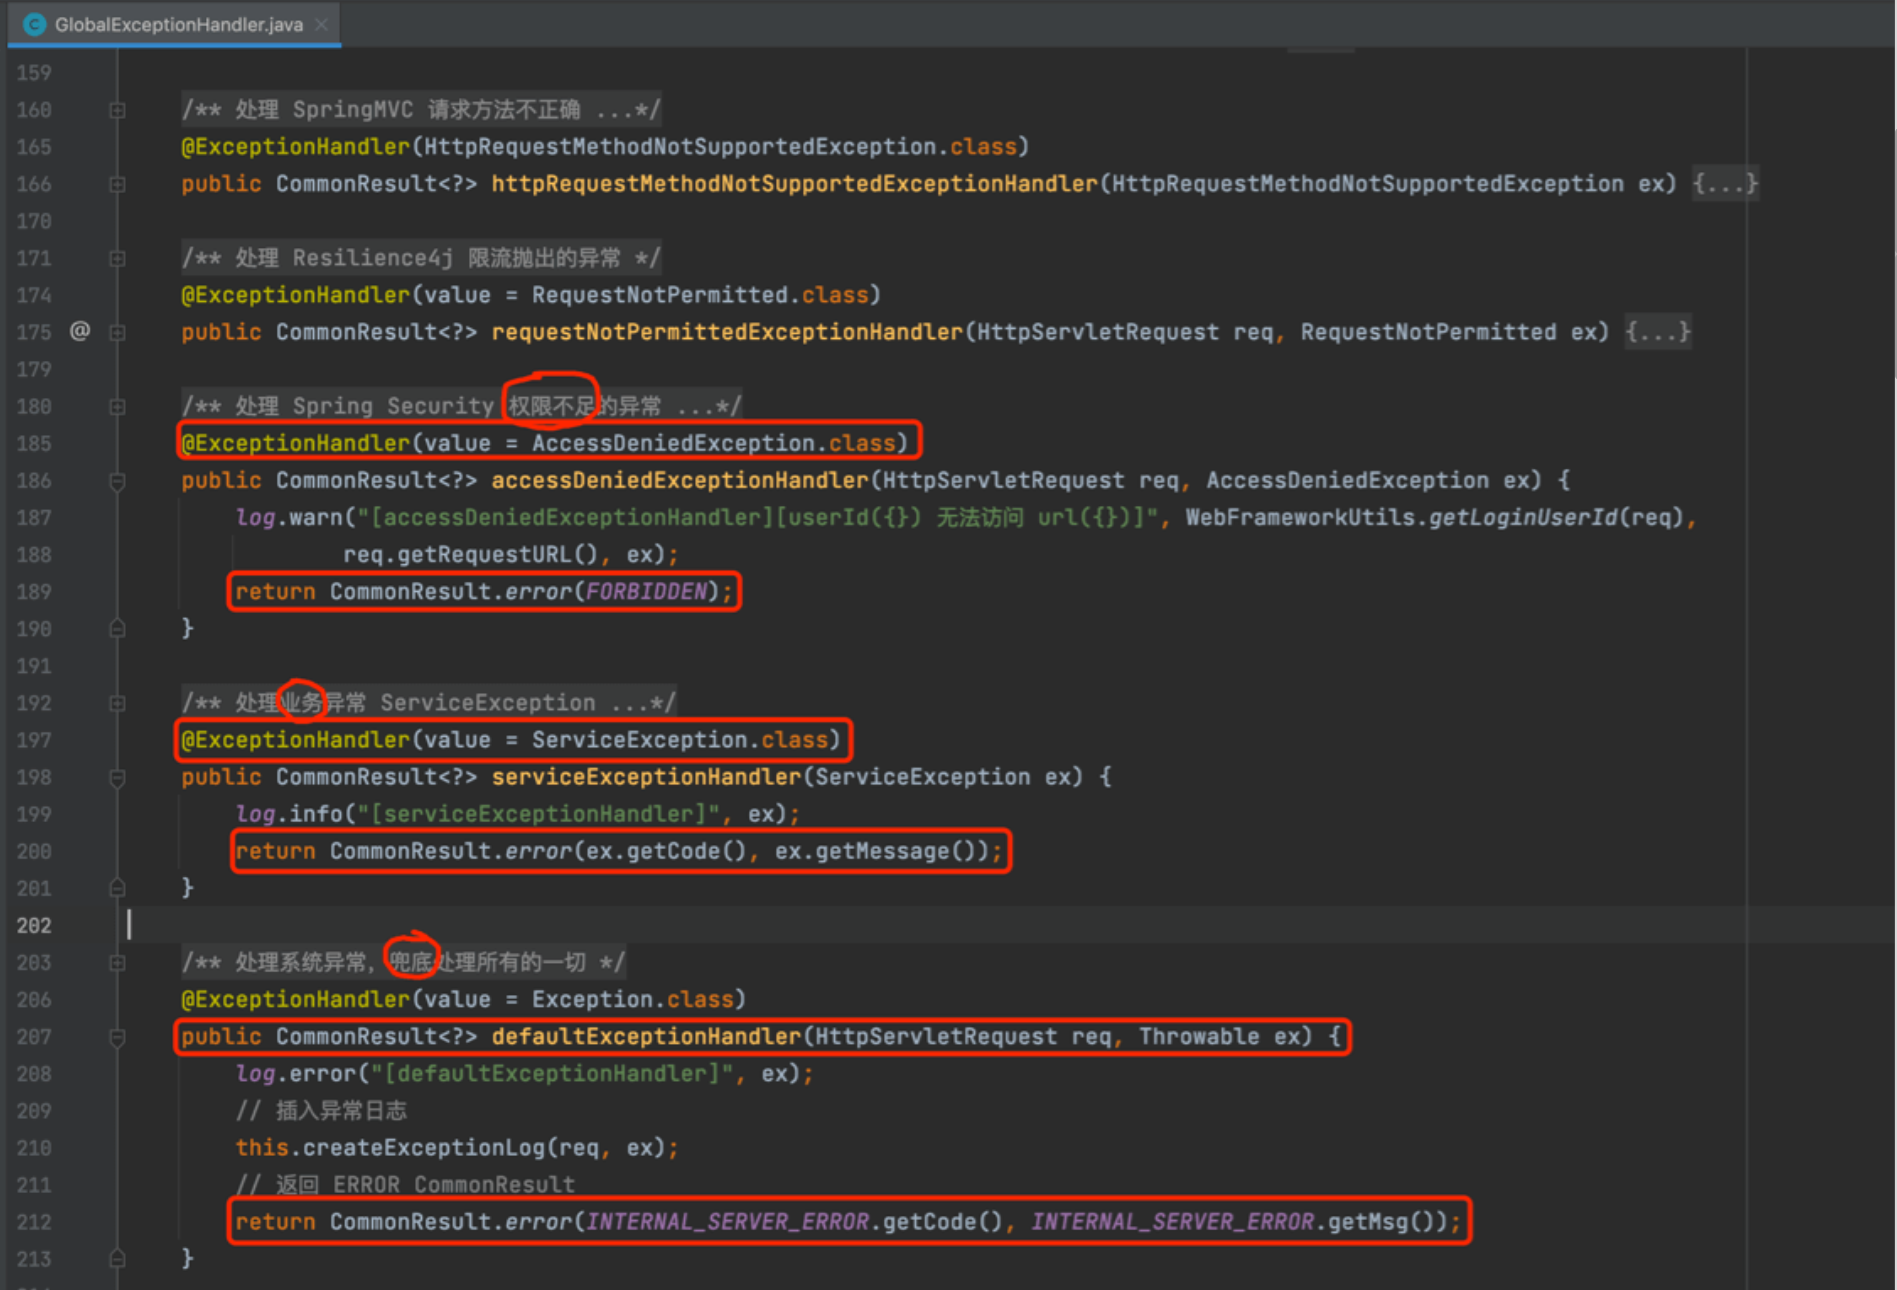This screenshot has width=1897, height=1290.
Task: Click fold-end marker on line 213
Action: 117,1258
